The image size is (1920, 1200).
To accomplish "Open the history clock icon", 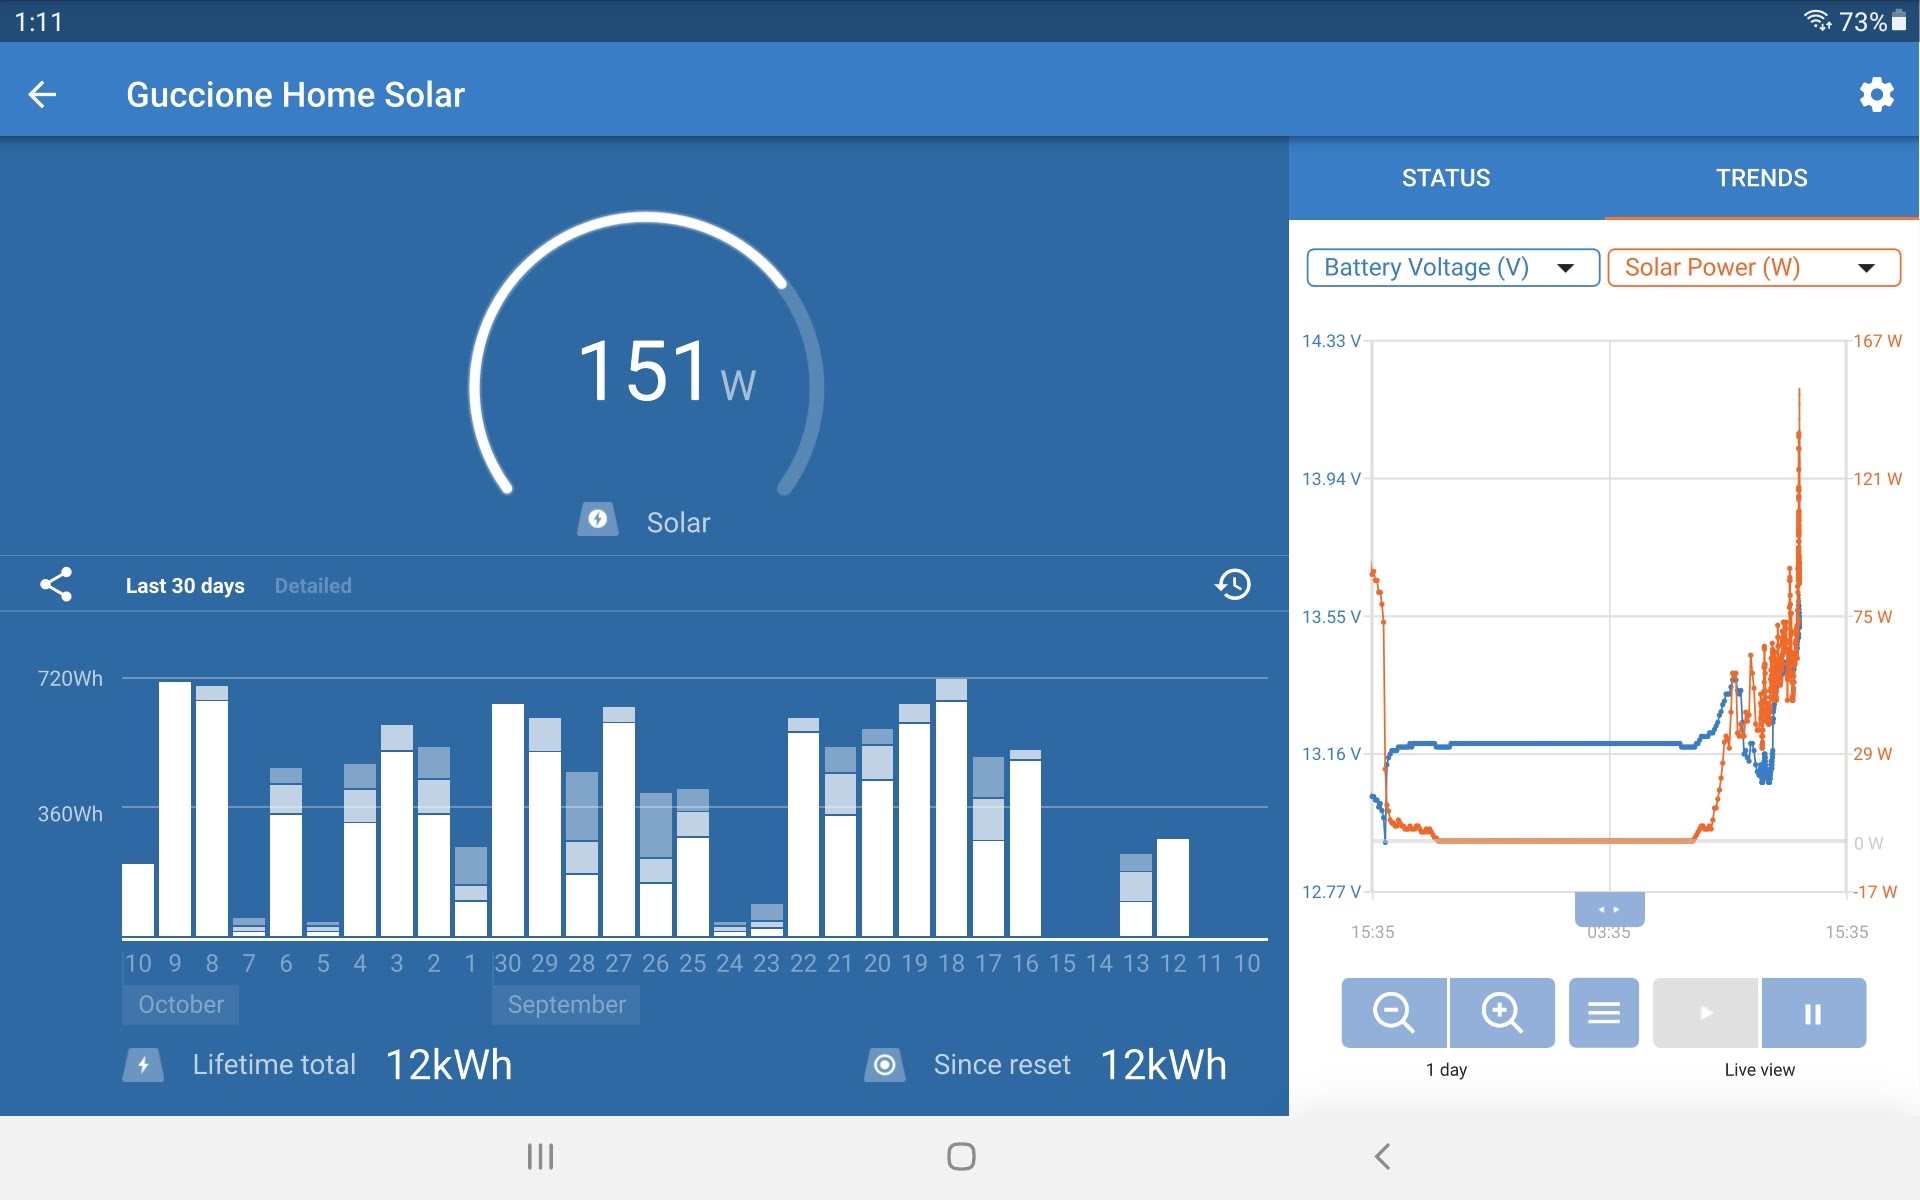I will [1233, 585].
